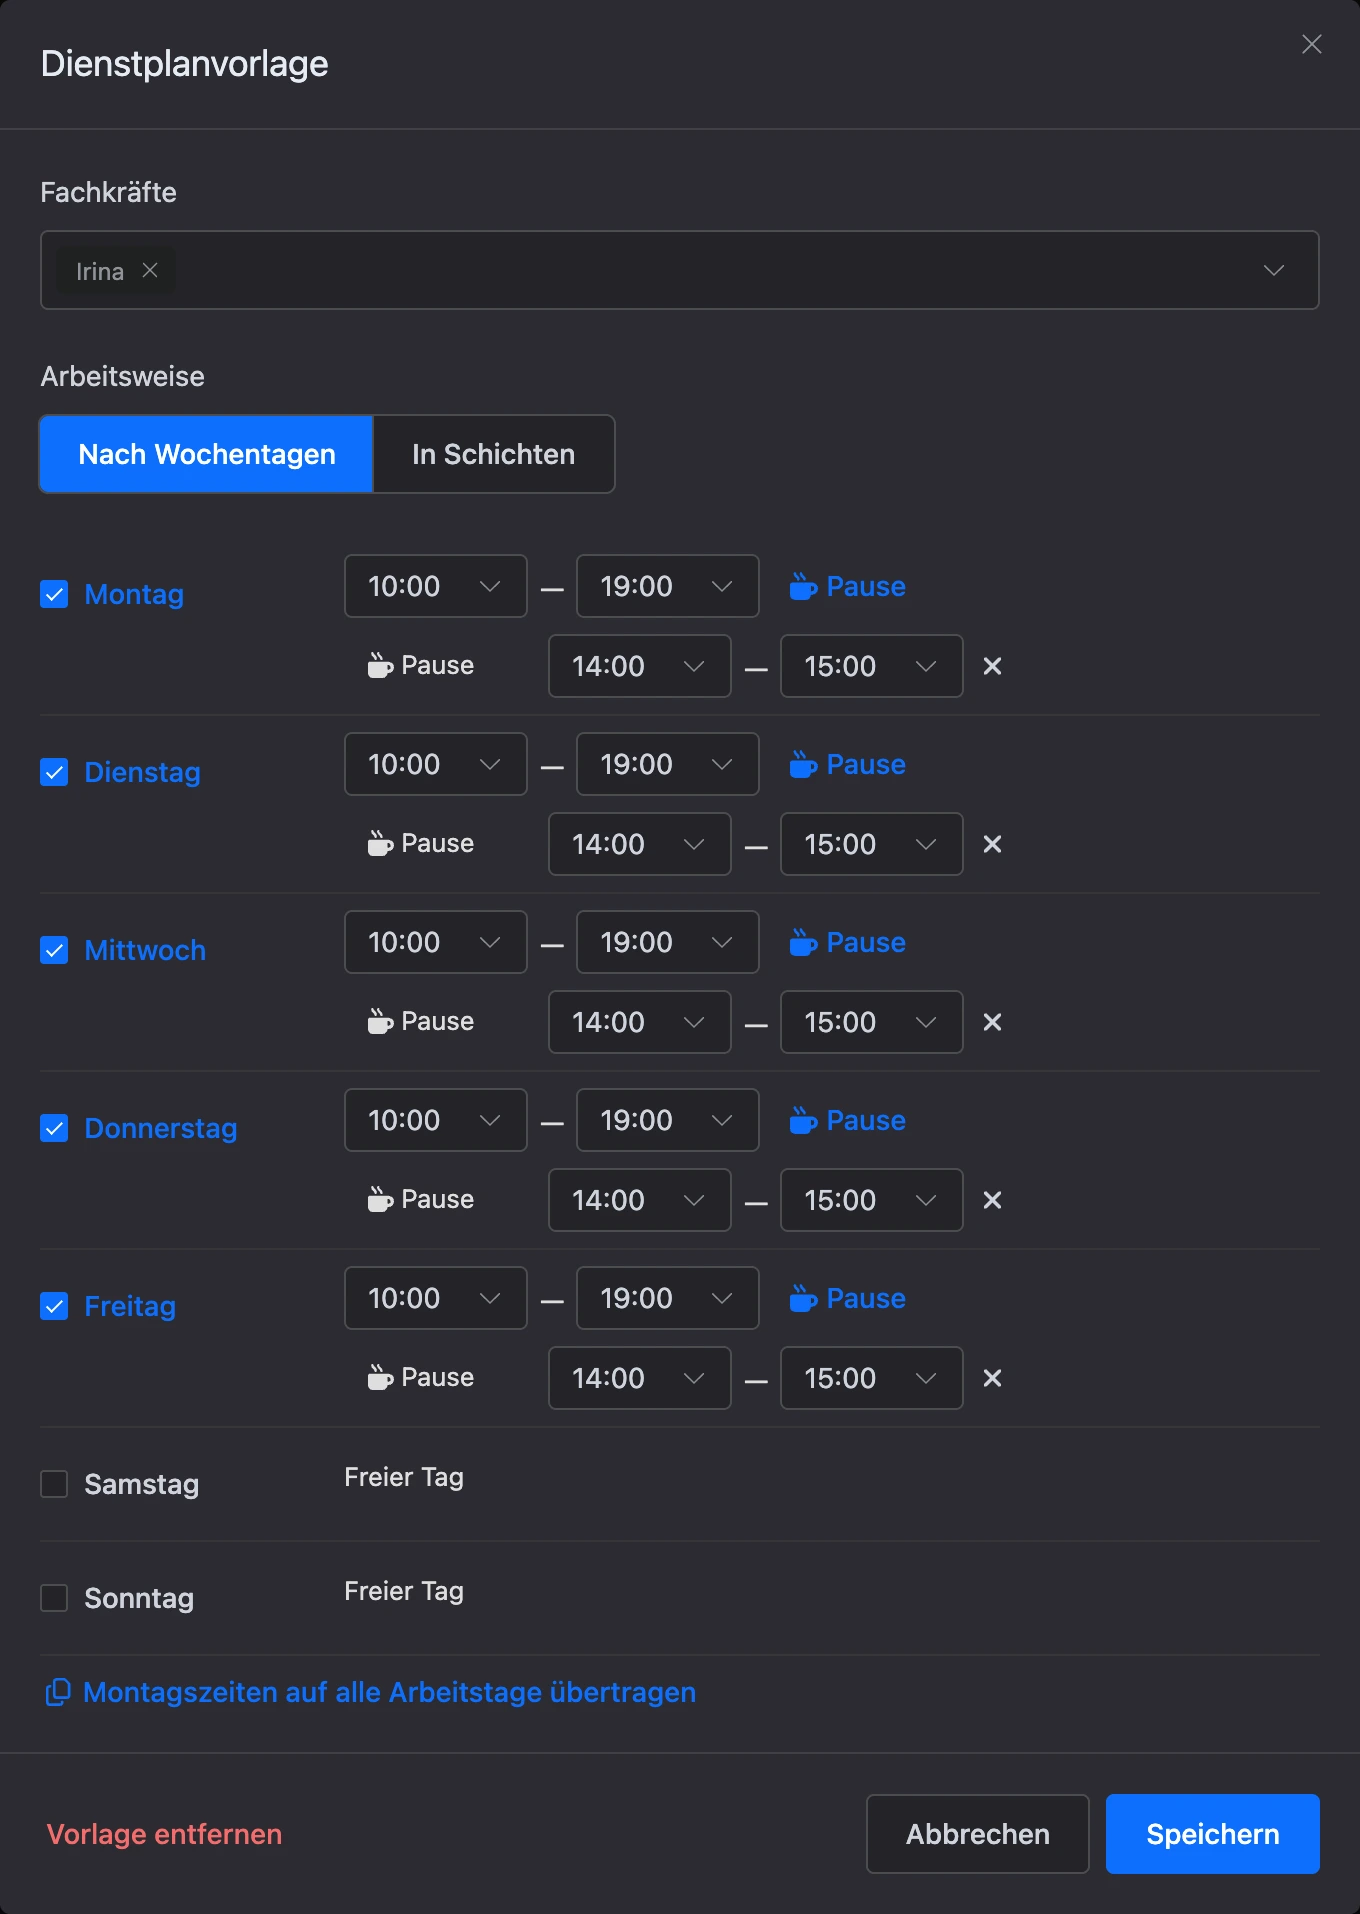Add a pause to Donnerstag
The image size is (1360, 1914).
coord(847,1120)
